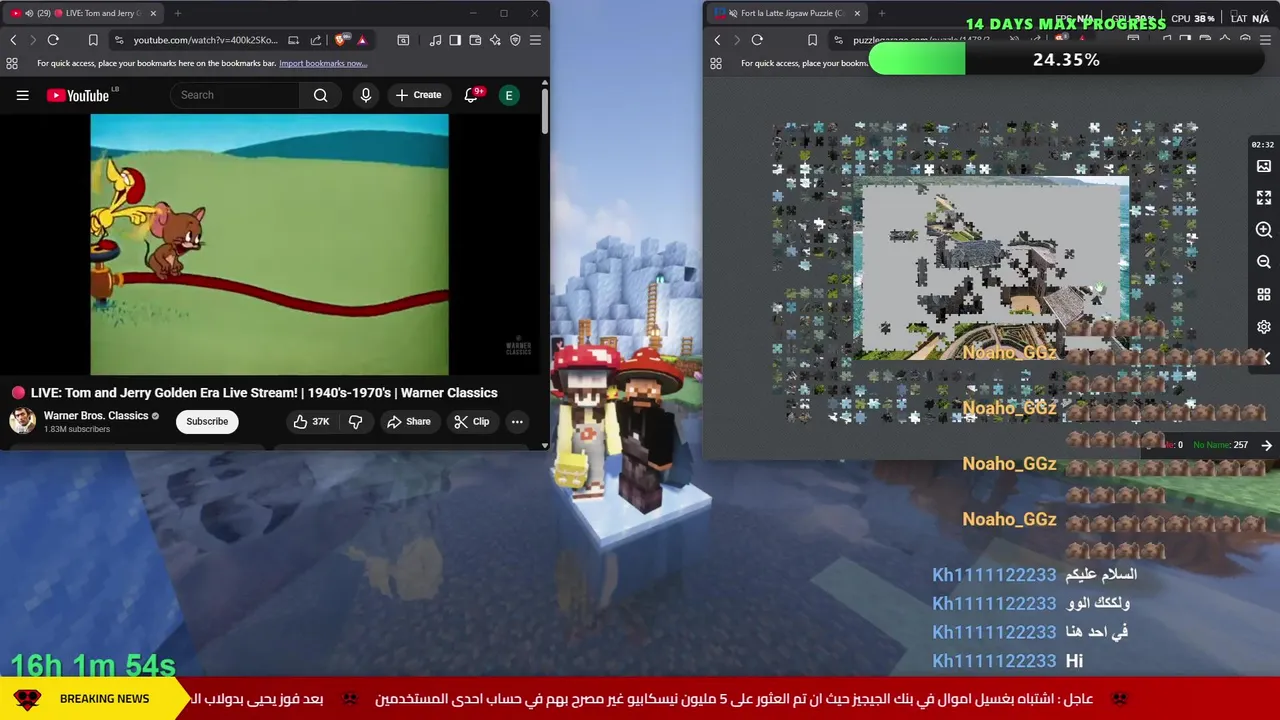Open Brave playlist music note icon
The height and width of the screenshot is (720, 1280).
(435, 40)
